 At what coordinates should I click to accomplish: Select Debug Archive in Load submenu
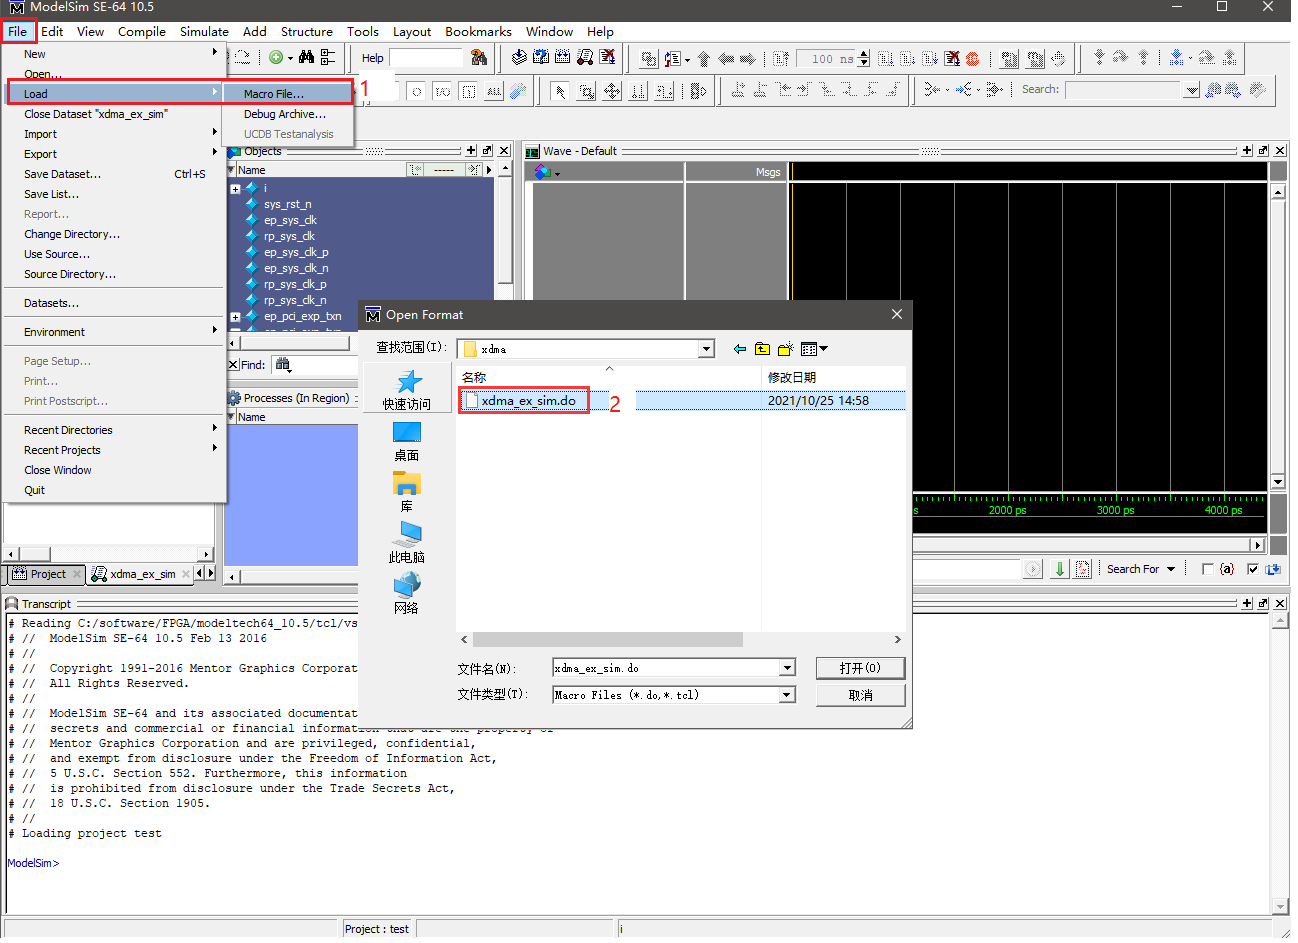288,114
